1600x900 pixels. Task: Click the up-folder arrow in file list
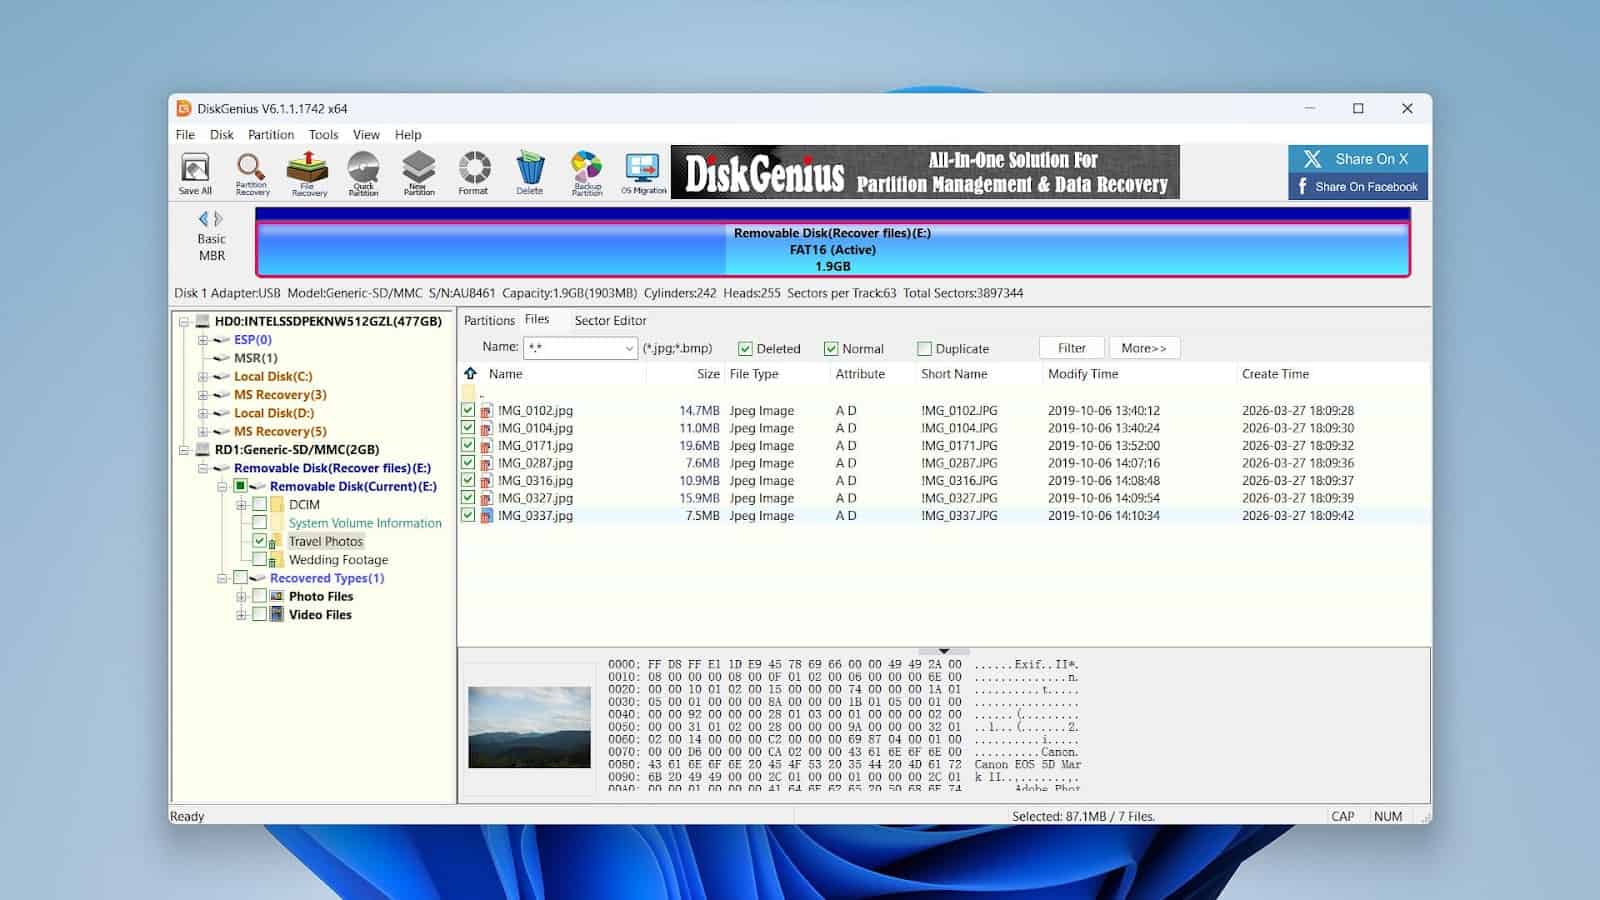click(x=470, y=373)
